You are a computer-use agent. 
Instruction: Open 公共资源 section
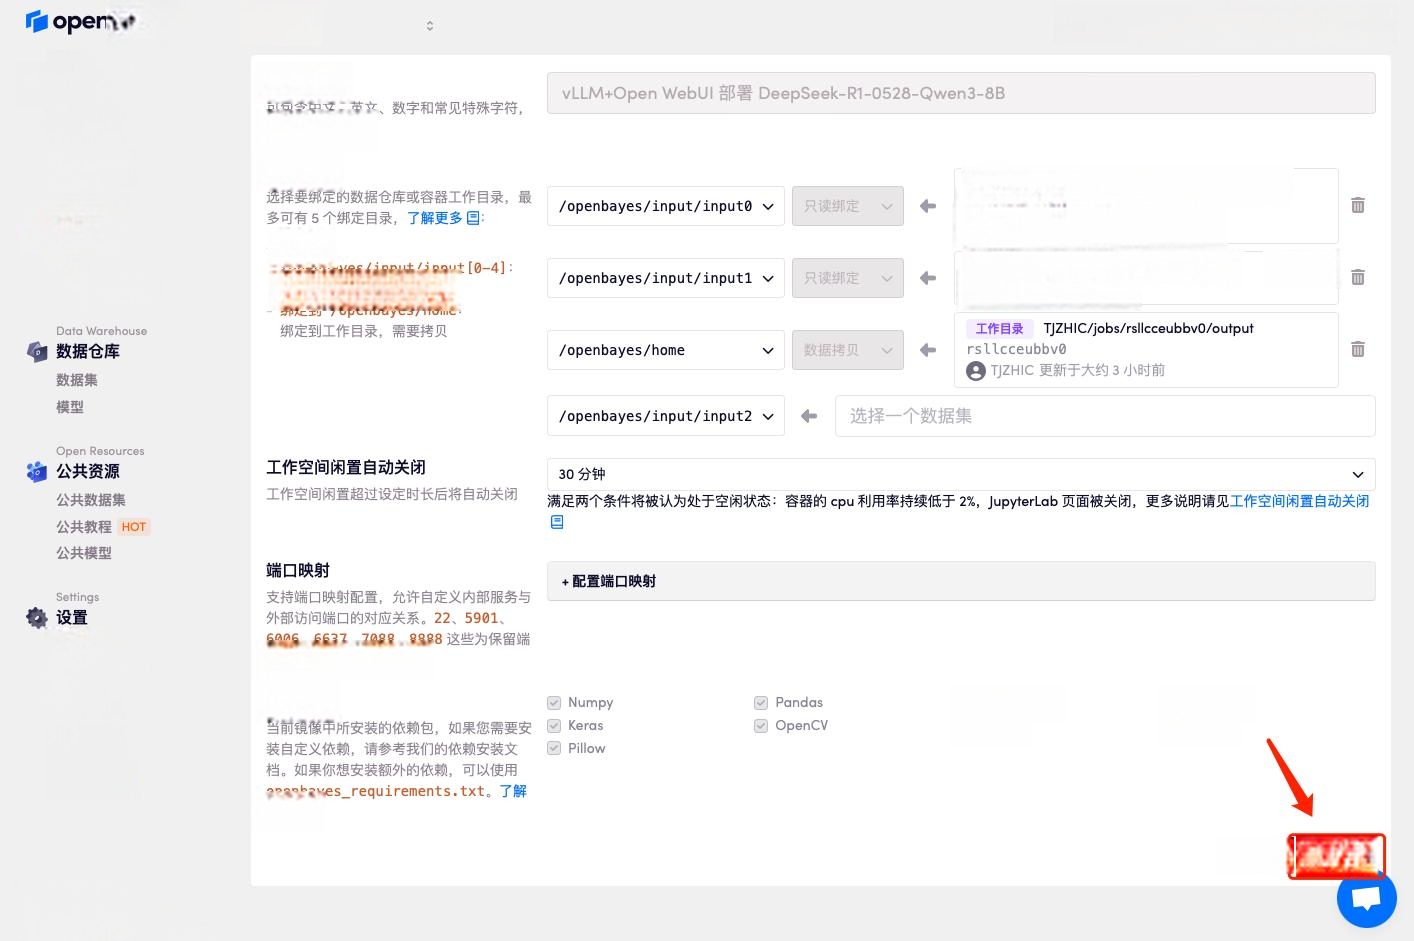(88, 471)
